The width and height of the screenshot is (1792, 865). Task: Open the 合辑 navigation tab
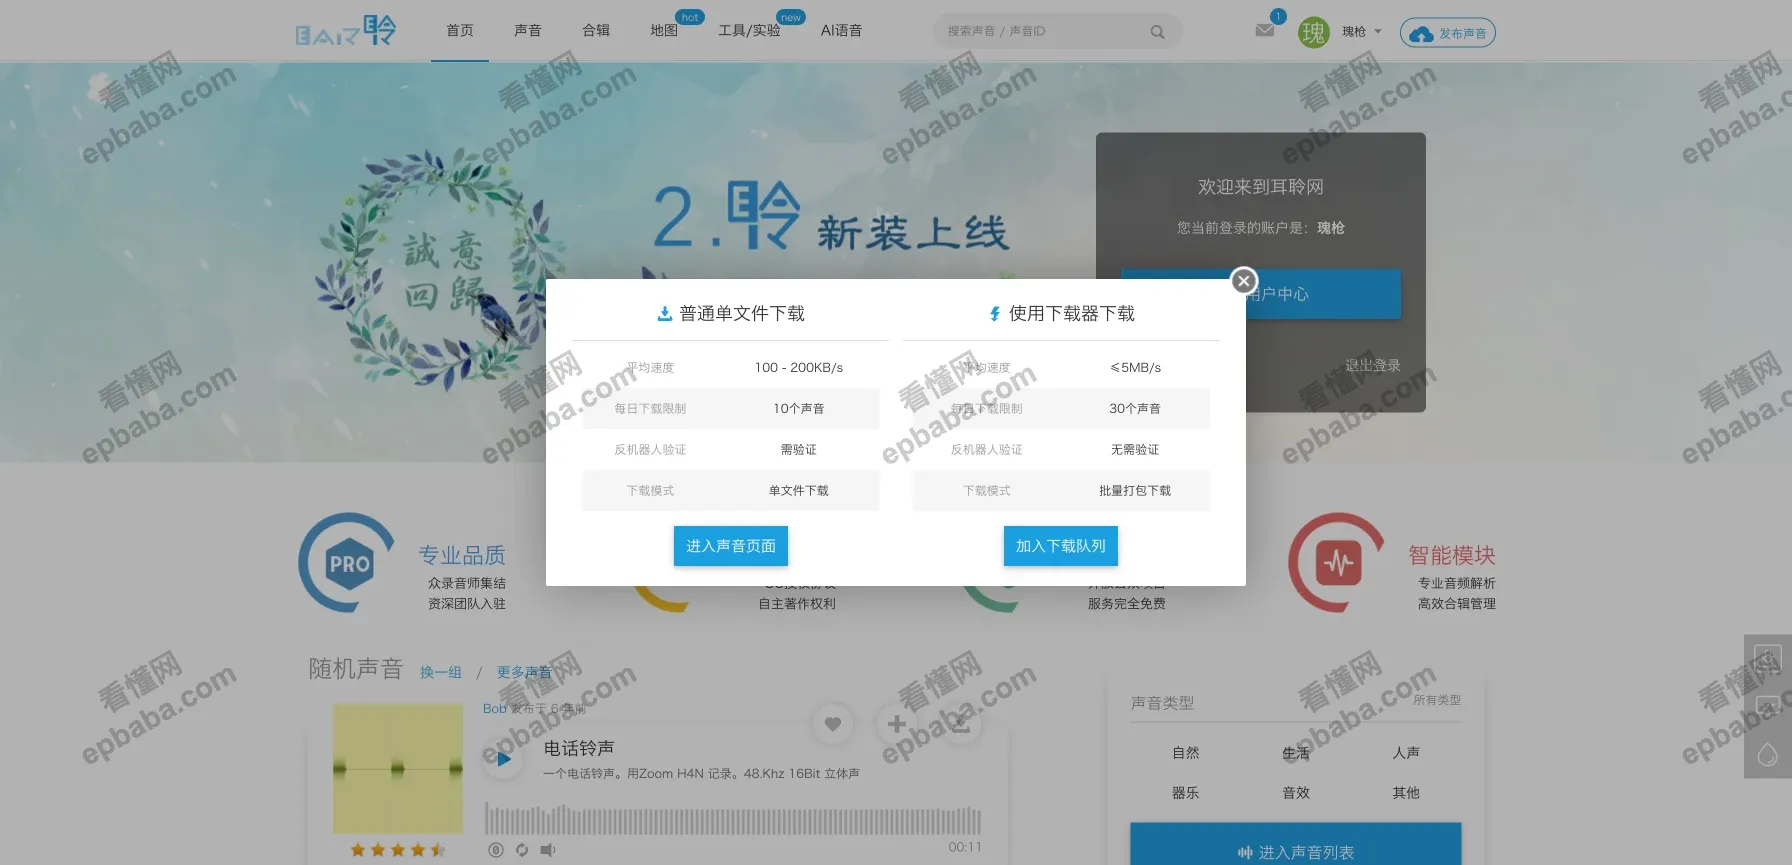pyautogui.click(x=596, y=31)
